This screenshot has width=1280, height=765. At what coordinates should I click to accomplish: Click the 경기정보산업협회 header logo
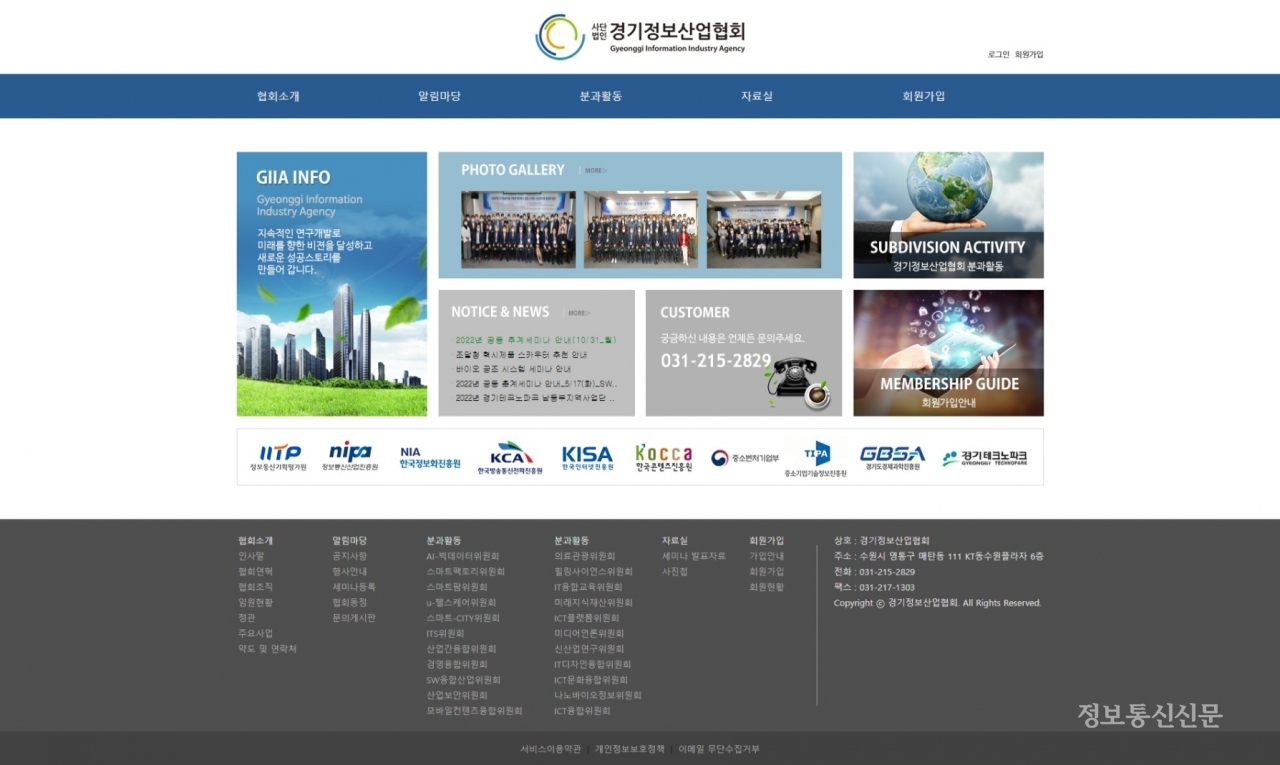[640, 35]
